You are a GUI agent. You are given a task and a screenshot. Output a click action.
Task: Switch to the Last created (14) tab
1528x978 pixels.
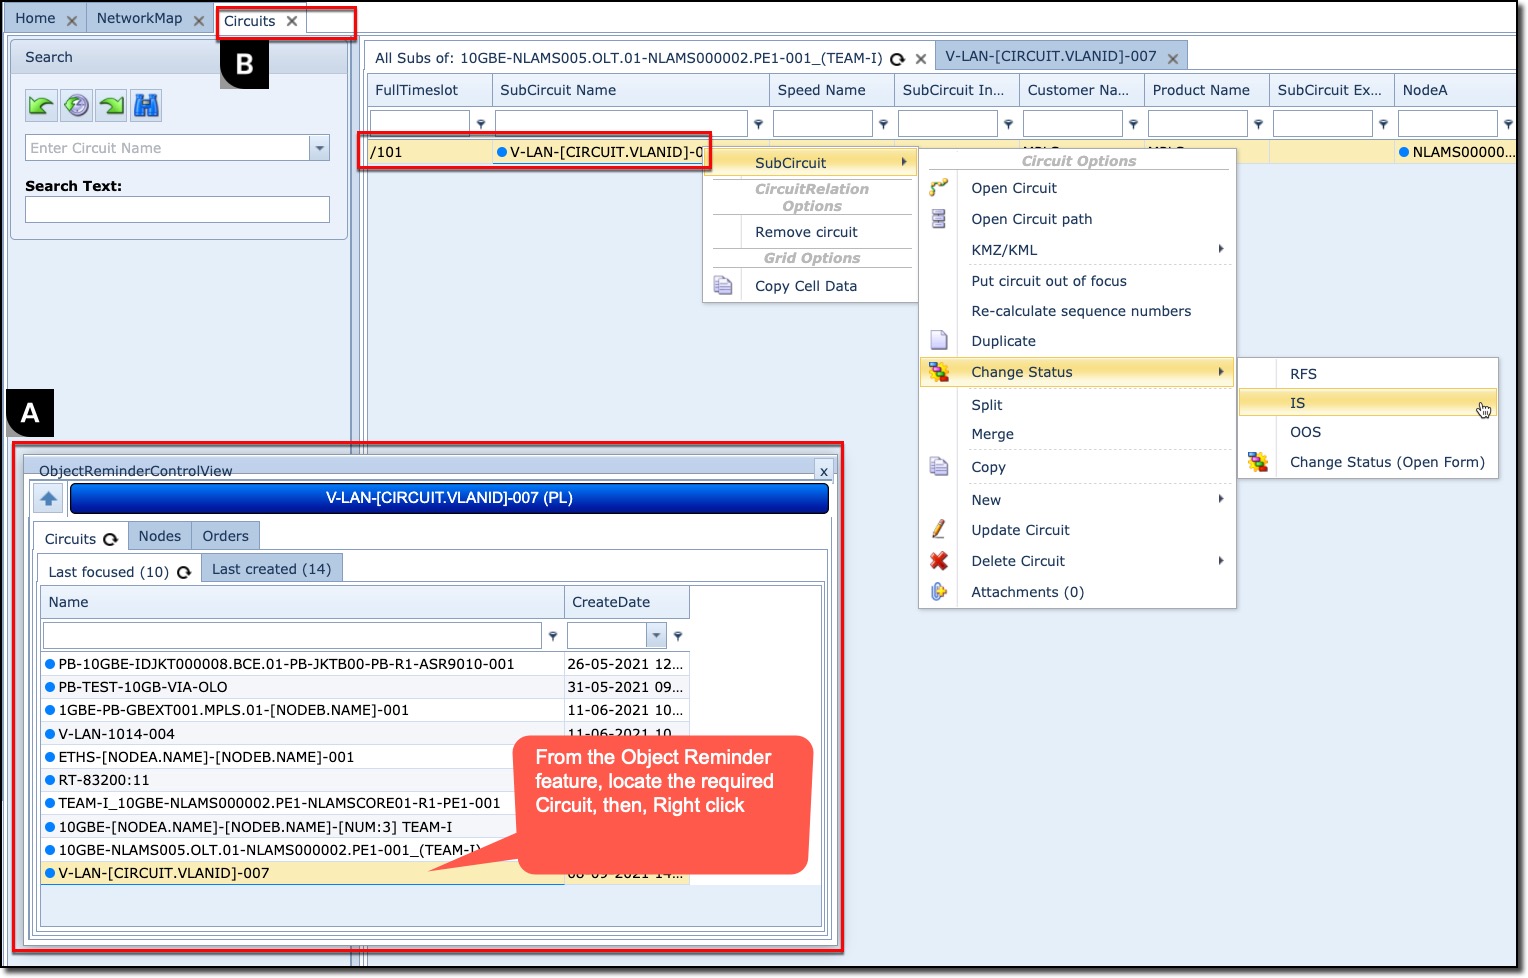(271, 569)
